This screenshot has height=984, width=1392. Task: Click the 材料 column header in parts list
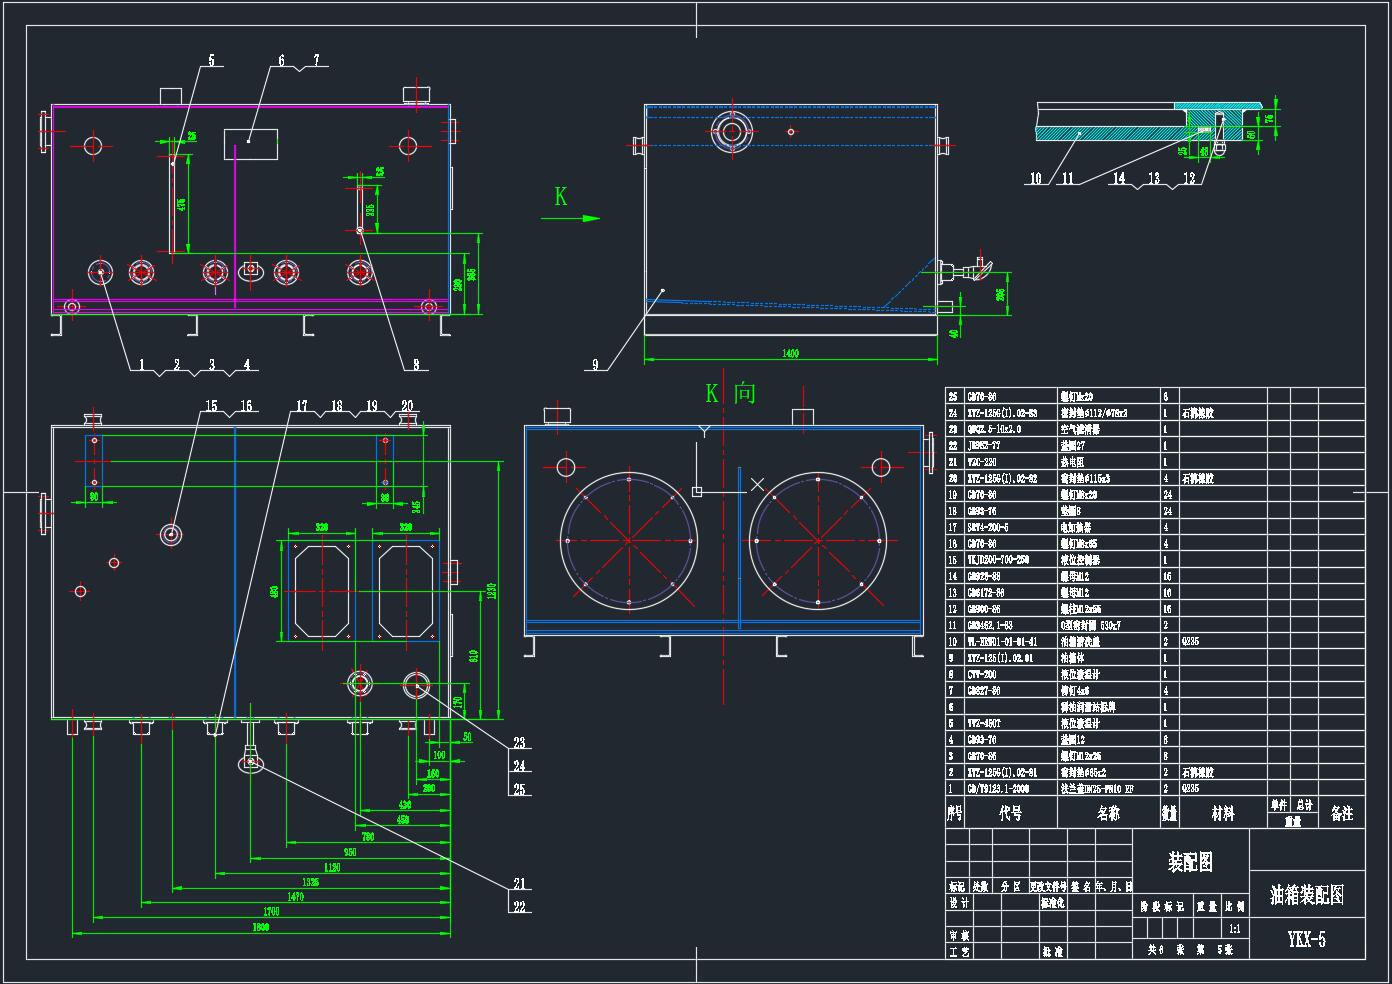1222,814
